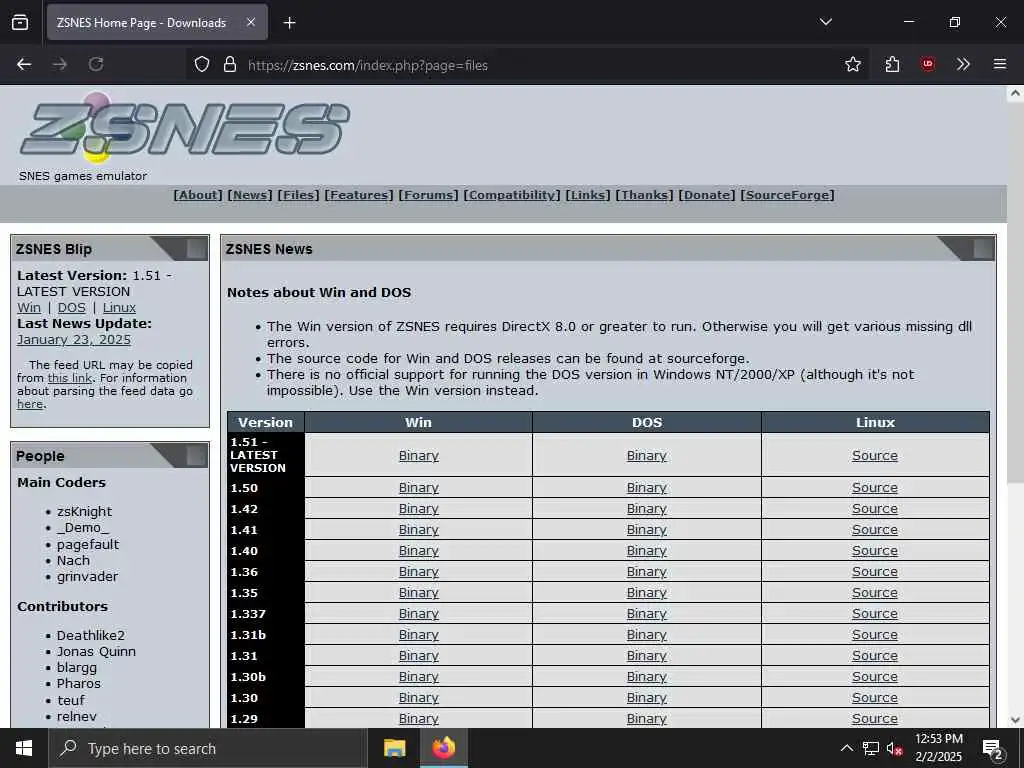Open the Windows Start menu
1024x768 pixels.
click(24, 748)
